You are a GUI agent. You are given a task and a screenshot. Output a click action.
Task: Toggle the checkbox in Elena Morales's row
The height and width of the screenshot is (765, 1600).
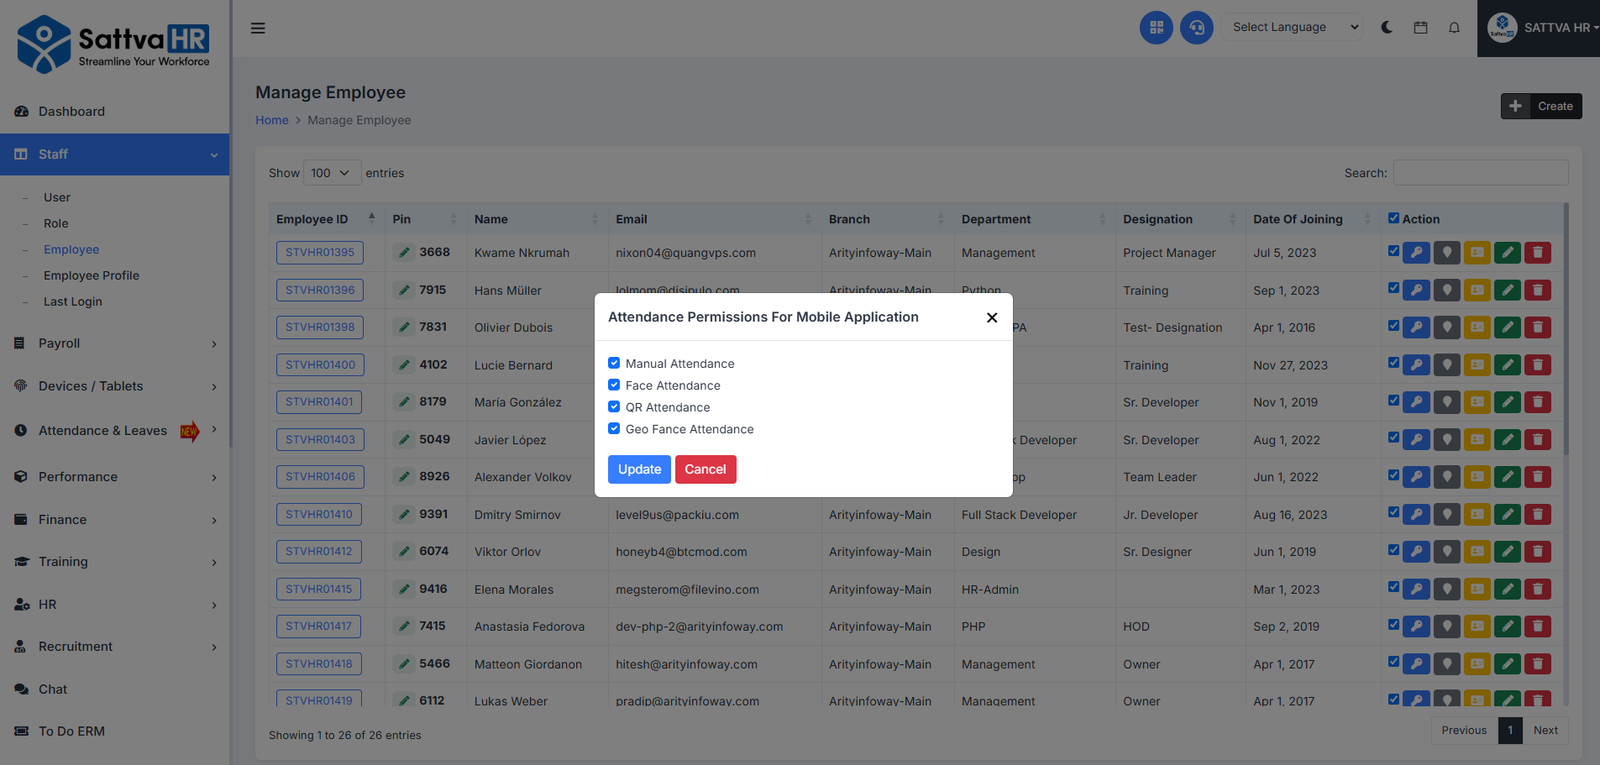point(1394,587)
